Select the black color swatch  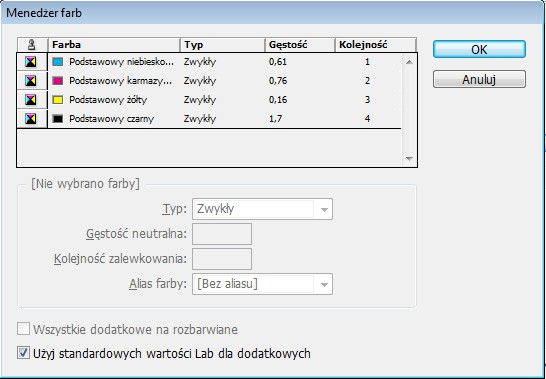tap(57, 119)
